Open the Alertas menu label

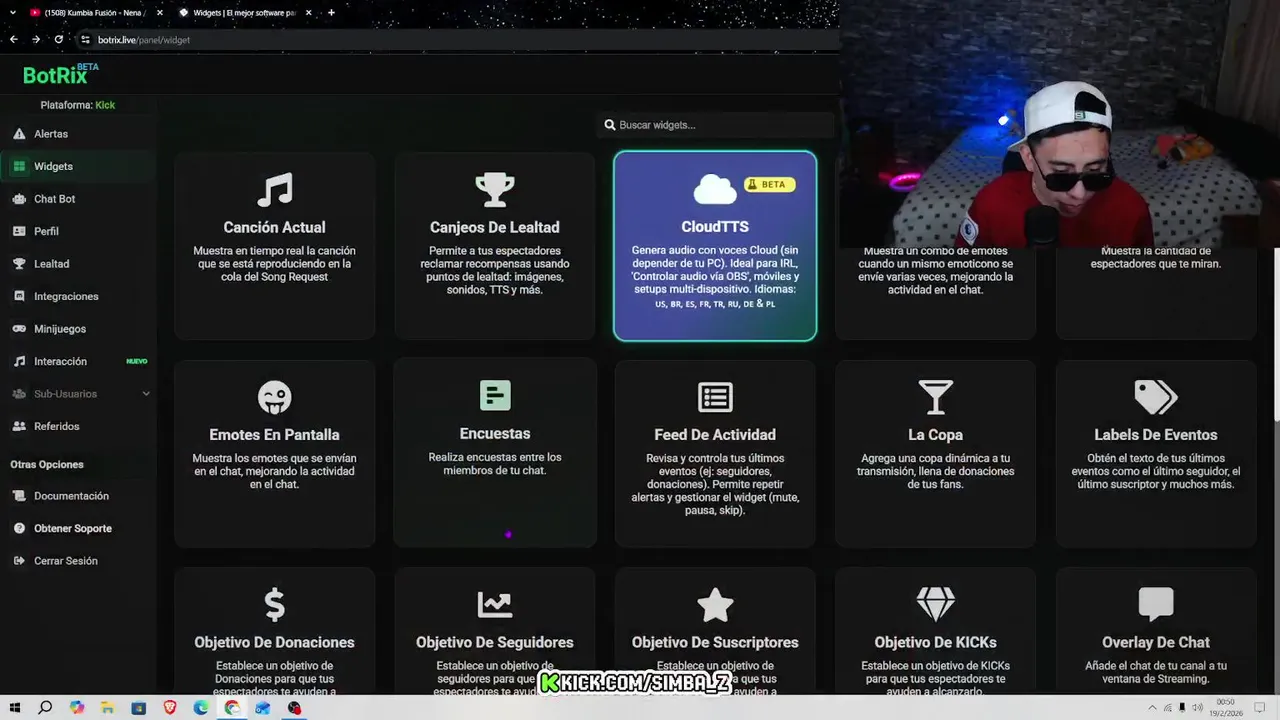pos(51,134)
